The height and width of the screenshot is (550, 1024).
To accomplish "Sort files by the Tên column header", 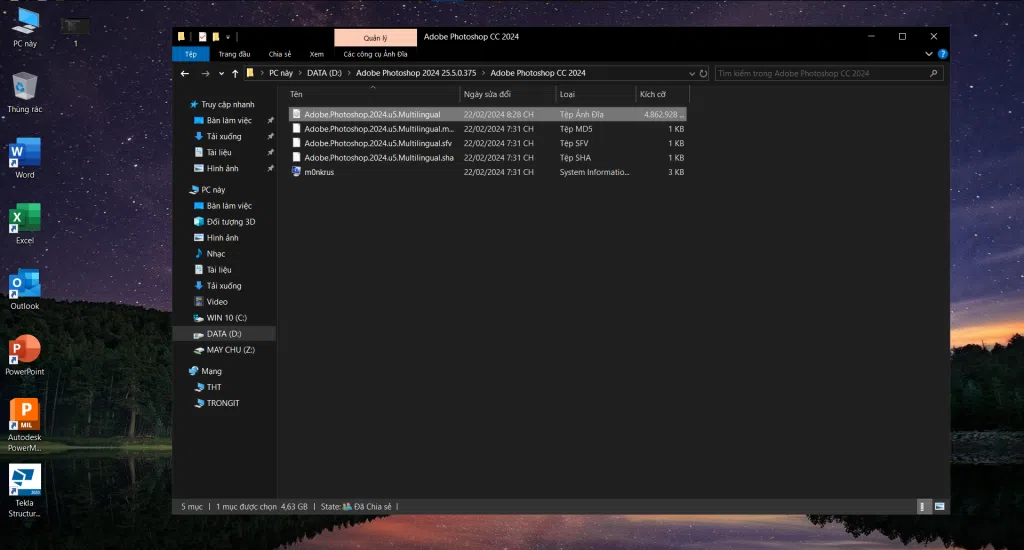I will pyautogui.click(x=374, y=95).
